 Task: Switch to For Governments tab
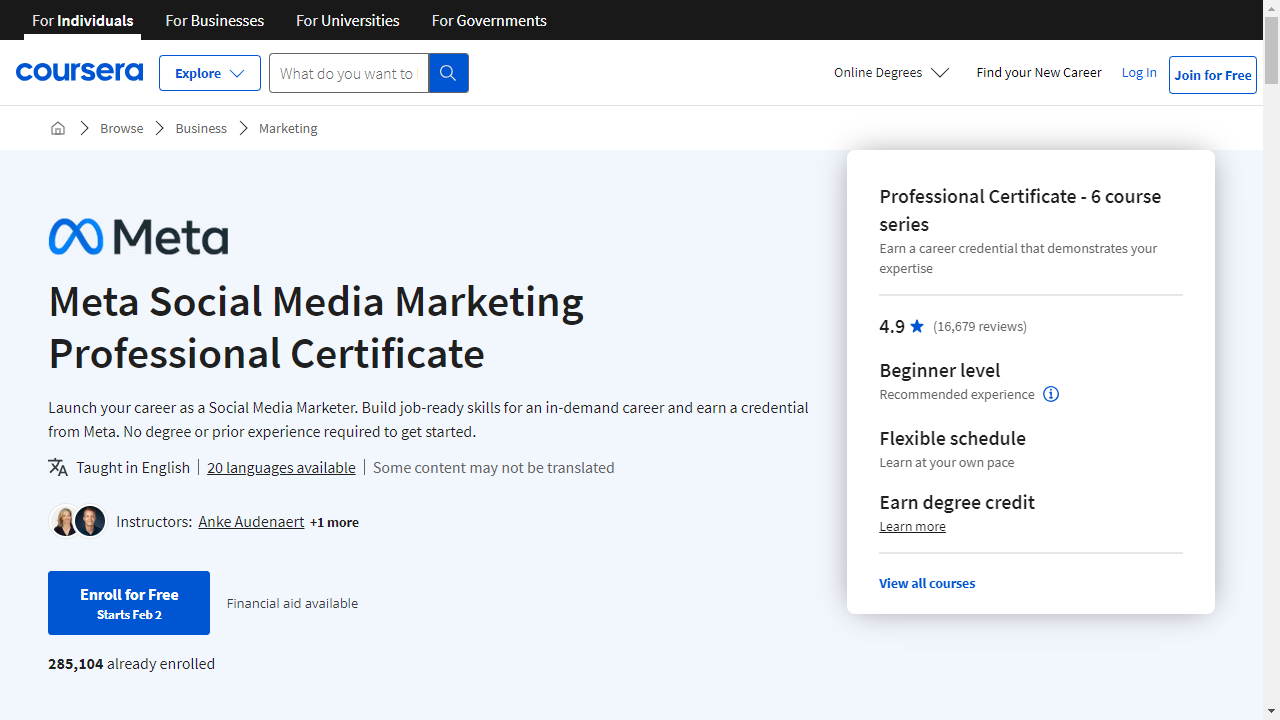tap(489, 20)
